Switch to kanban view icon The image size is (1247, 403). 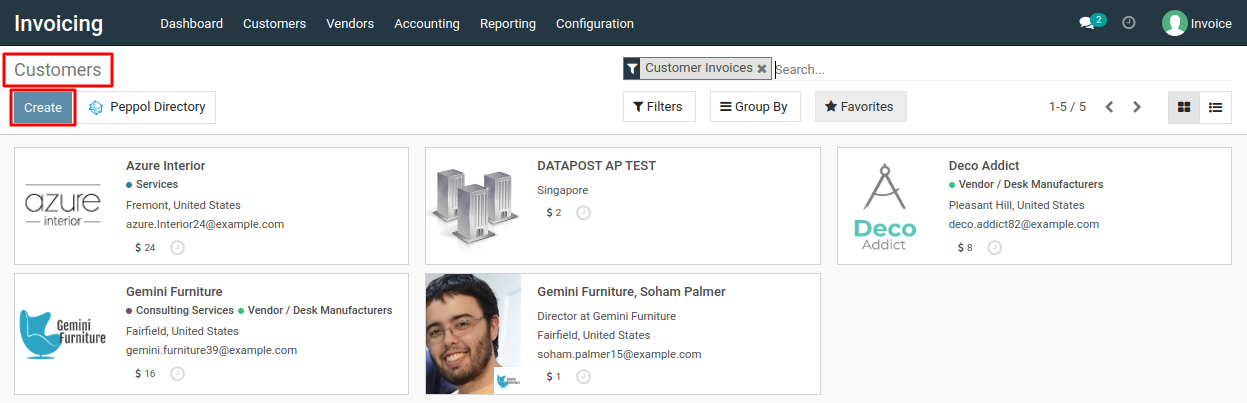point(1184,107)
